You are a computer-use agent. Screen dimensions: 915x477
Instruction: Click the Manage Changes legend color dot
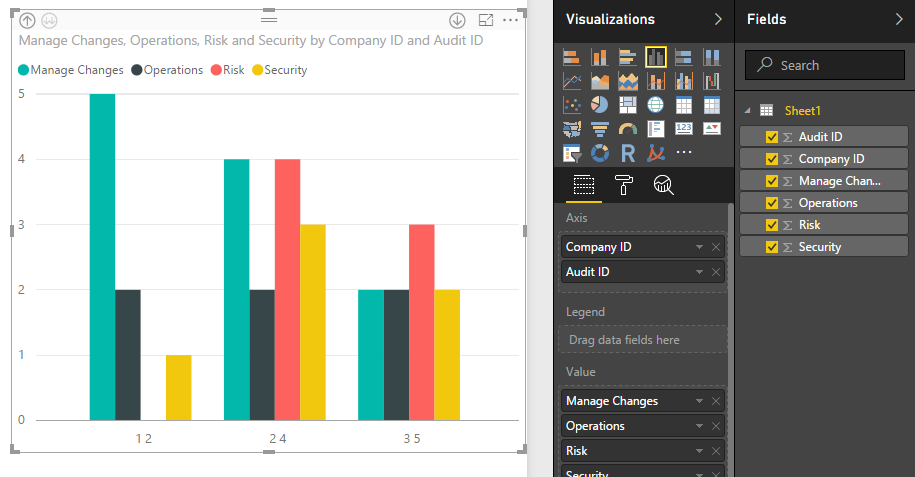coord(23,70)
